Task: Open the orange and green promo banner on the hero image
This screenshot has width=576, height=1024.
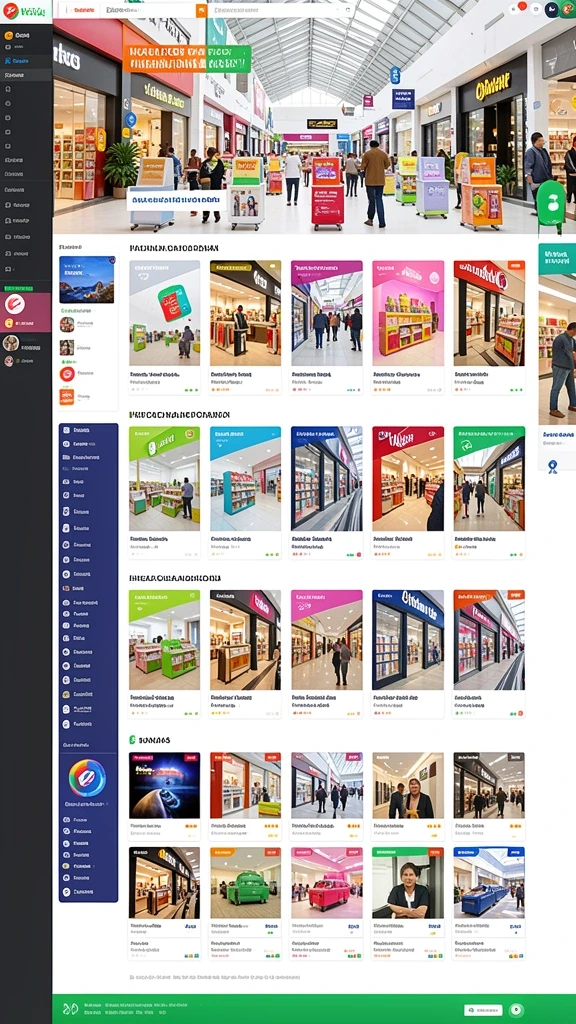Action: 187,58
